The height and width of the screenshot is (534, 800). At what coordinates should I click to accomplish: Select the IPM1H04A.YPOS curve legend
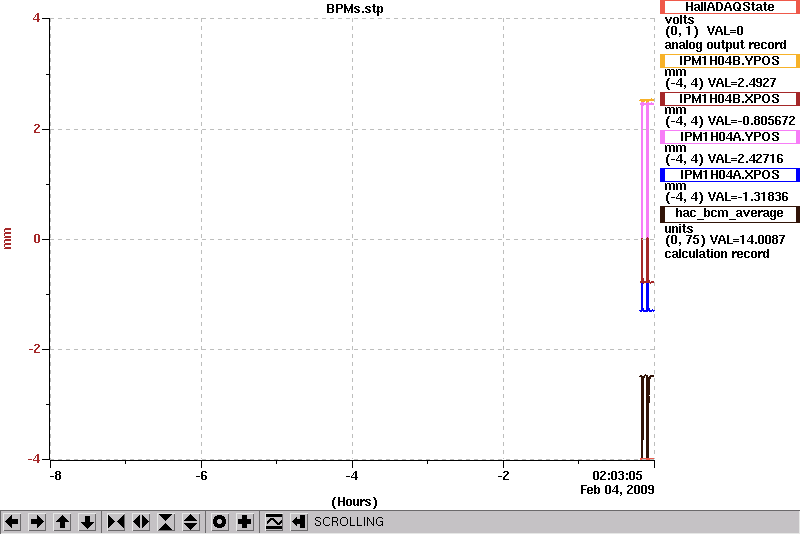(x=730, y=137)
